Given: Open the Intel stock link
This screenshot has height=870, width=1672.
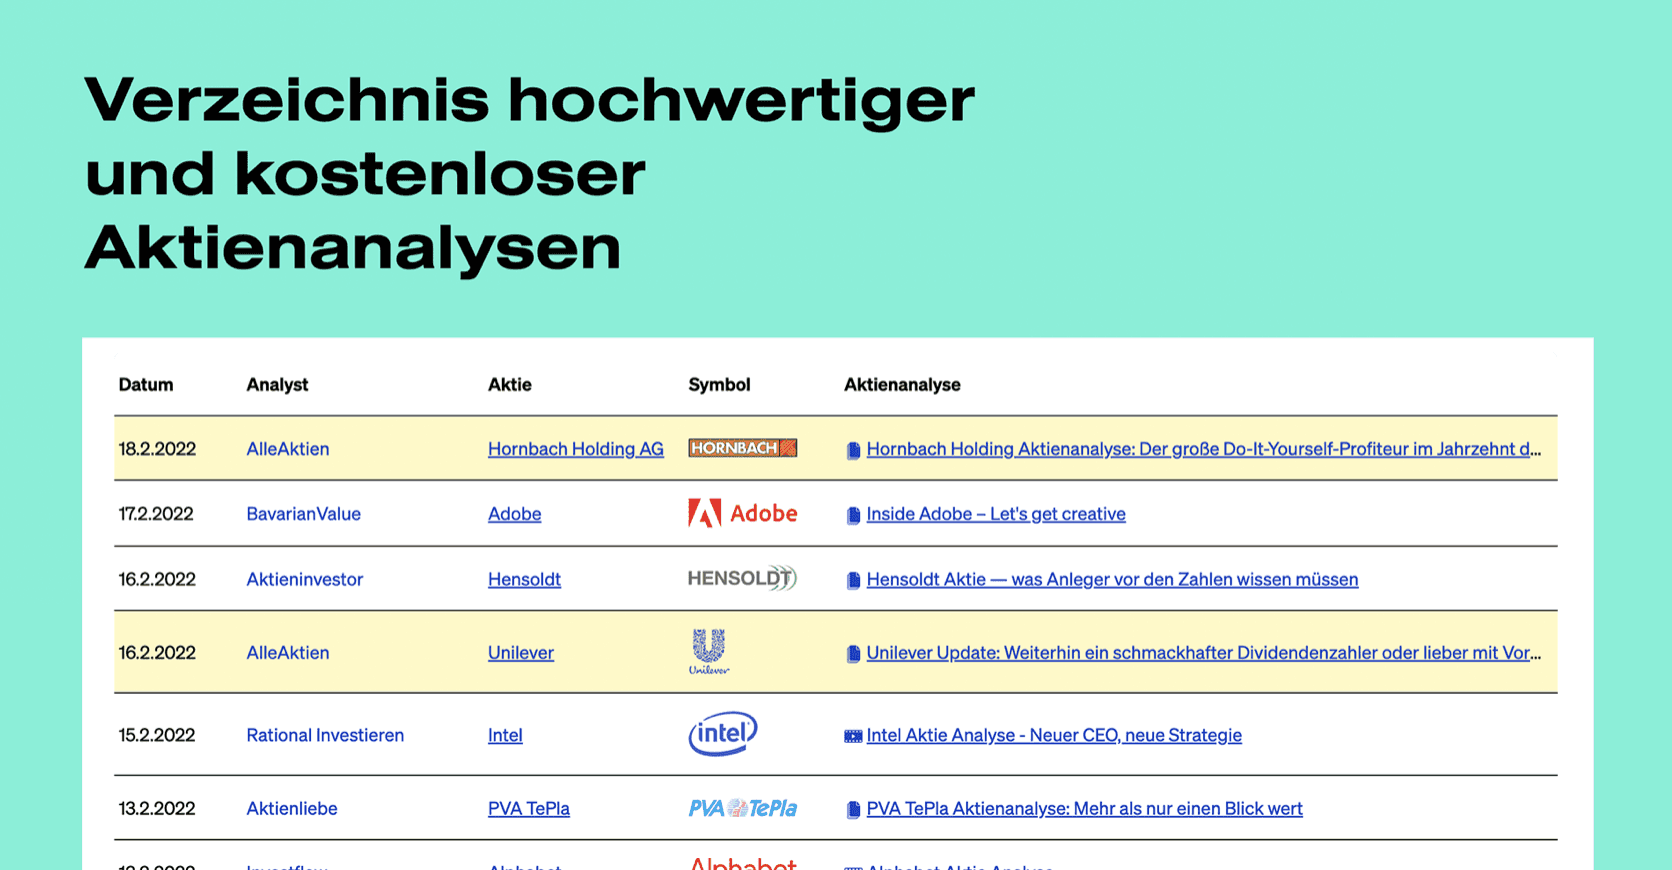Looking at the screenshot, I should (x=505, y=735).
